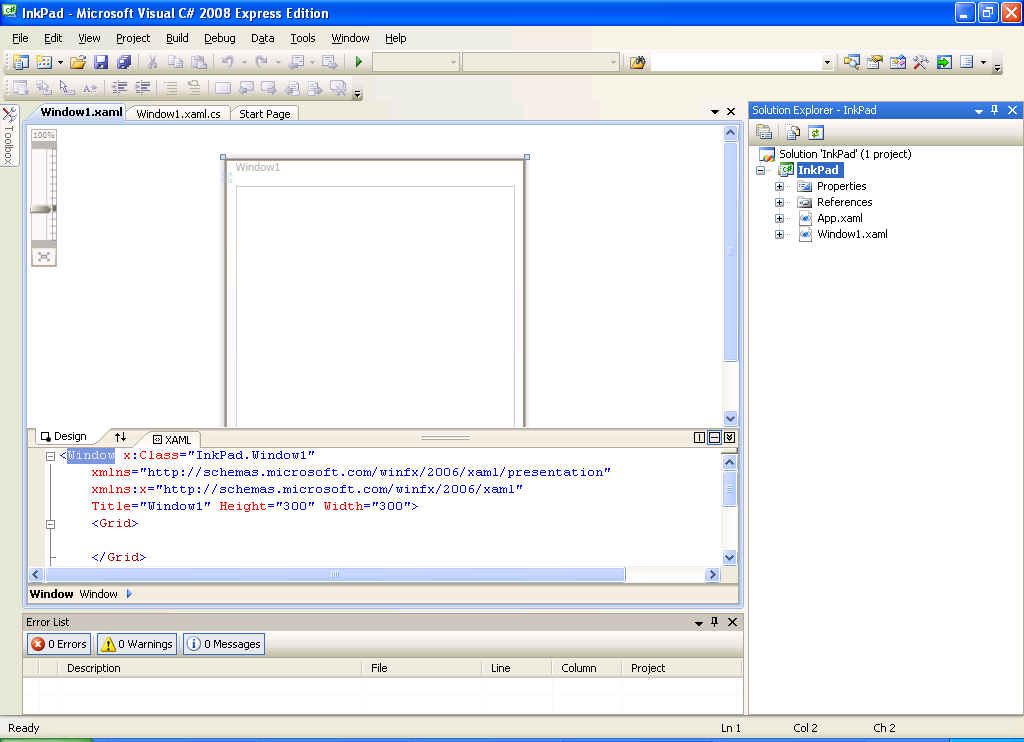Click the Start Page green arrow icon
Viewport: 1024px width, 742px height.
pyautogui.click(x=944, y=62)
